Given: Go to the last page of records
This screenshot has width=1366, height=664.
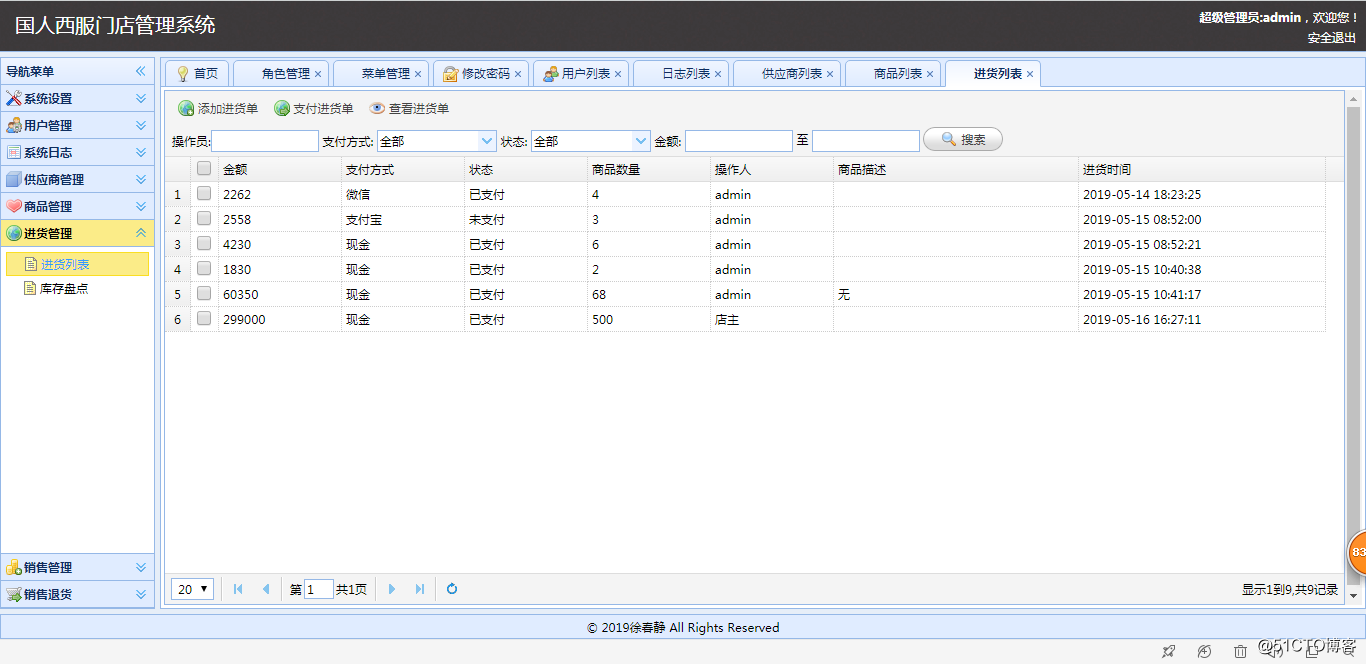Looking at the screenshot, I should [x=420, y=590].
